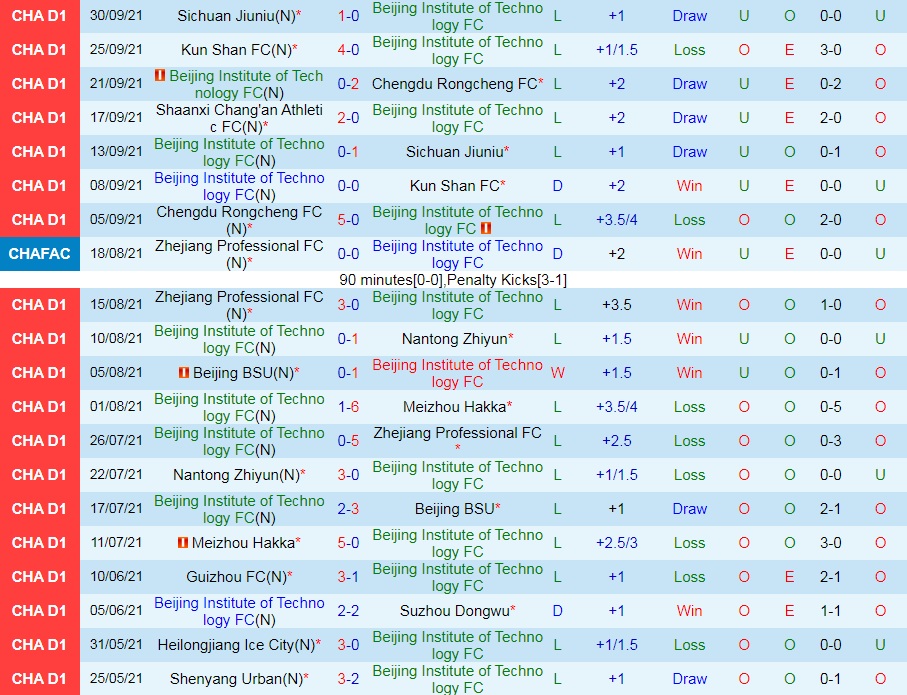
Task: Click red card icon in the 05/09/21 match row
Action: (x=486, y=228)
